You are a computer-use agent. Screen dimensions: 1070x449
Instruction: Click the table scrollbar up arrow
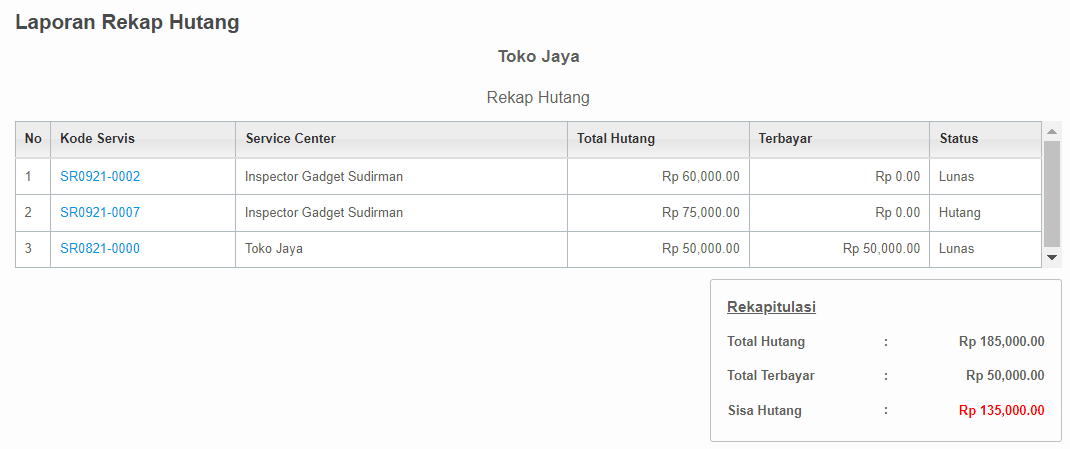click(x=1052, y=131)
